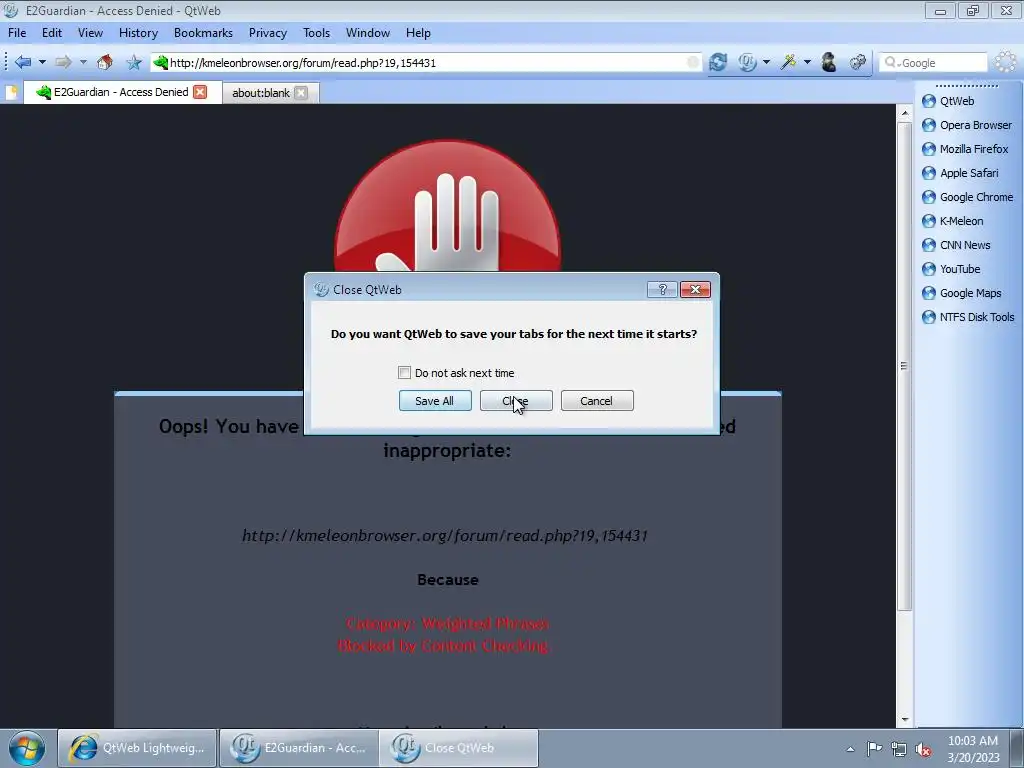Click the Save All button
This screenshot has height=768, width=1024.
pyautogui.click(x=435, y=401)
